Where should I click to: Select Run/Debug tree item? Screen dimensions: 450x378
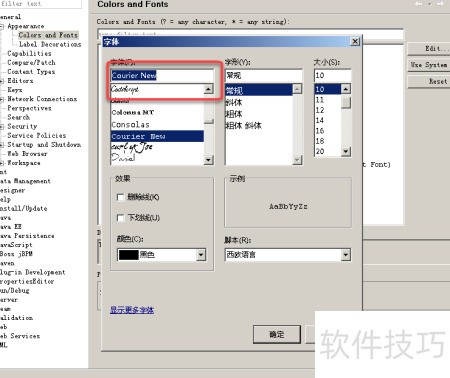tap(15, 290)
